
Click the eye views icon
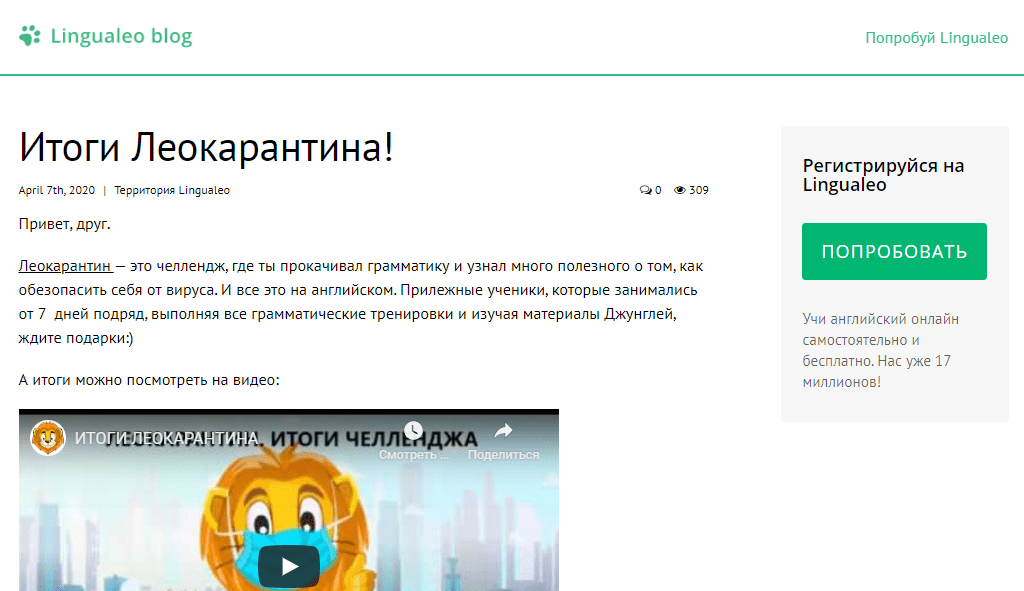pos(680,190)
